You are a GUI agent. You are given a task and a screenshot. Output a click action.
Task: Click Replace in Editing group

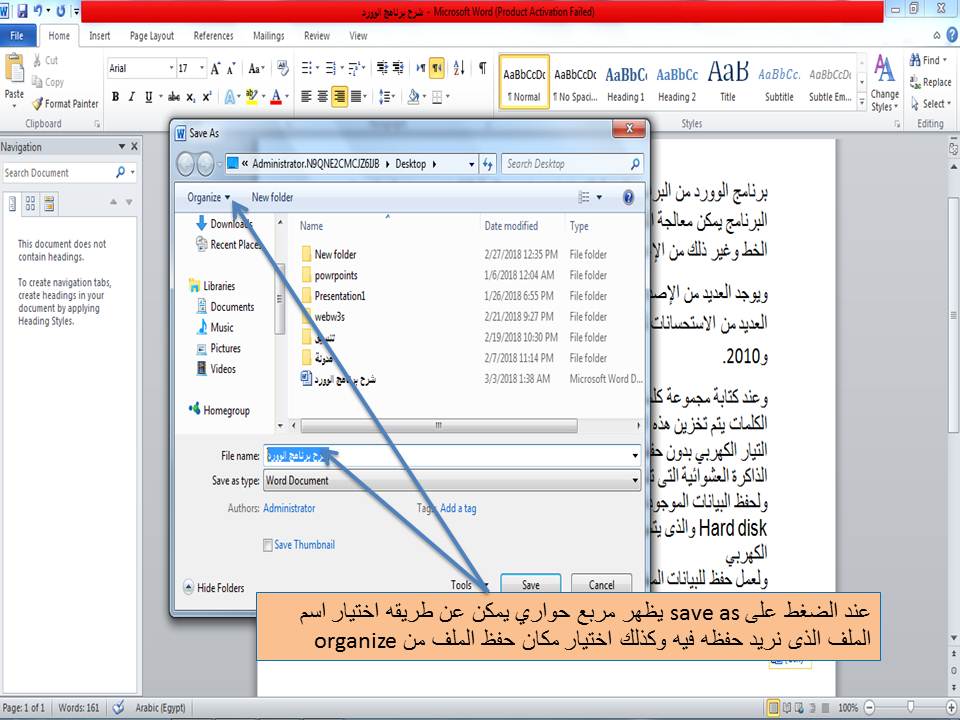(x=930, y=82)
